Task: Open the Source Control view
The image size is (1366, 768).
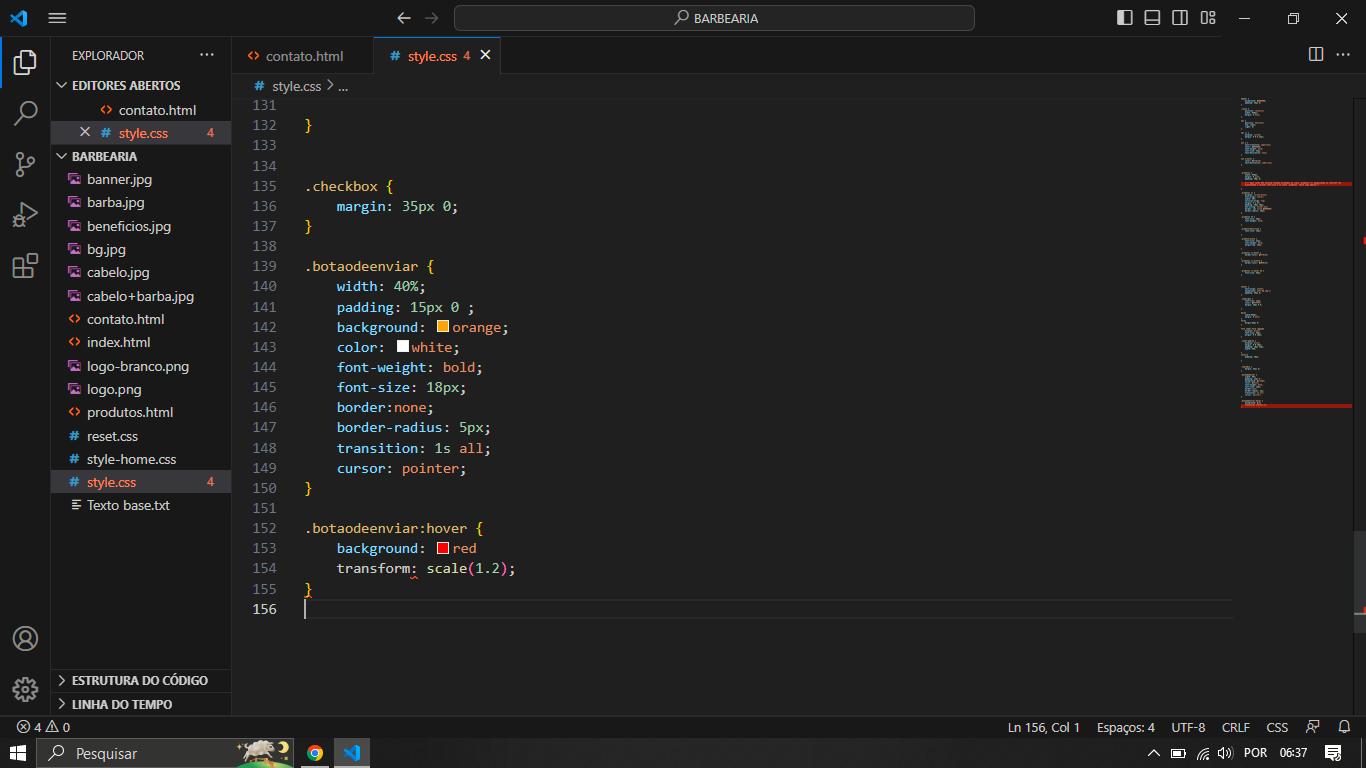Action: point(25,165)
